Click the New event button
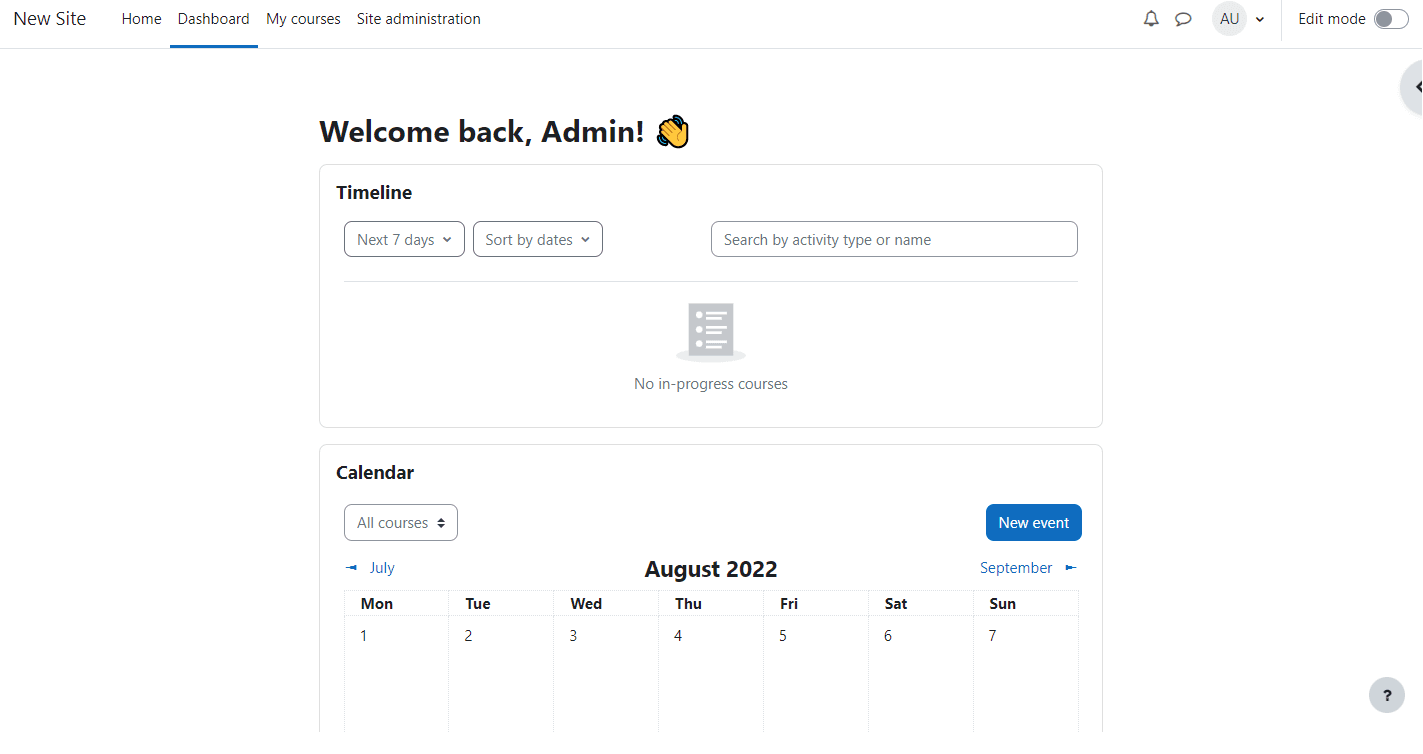 pos(1033,523)
